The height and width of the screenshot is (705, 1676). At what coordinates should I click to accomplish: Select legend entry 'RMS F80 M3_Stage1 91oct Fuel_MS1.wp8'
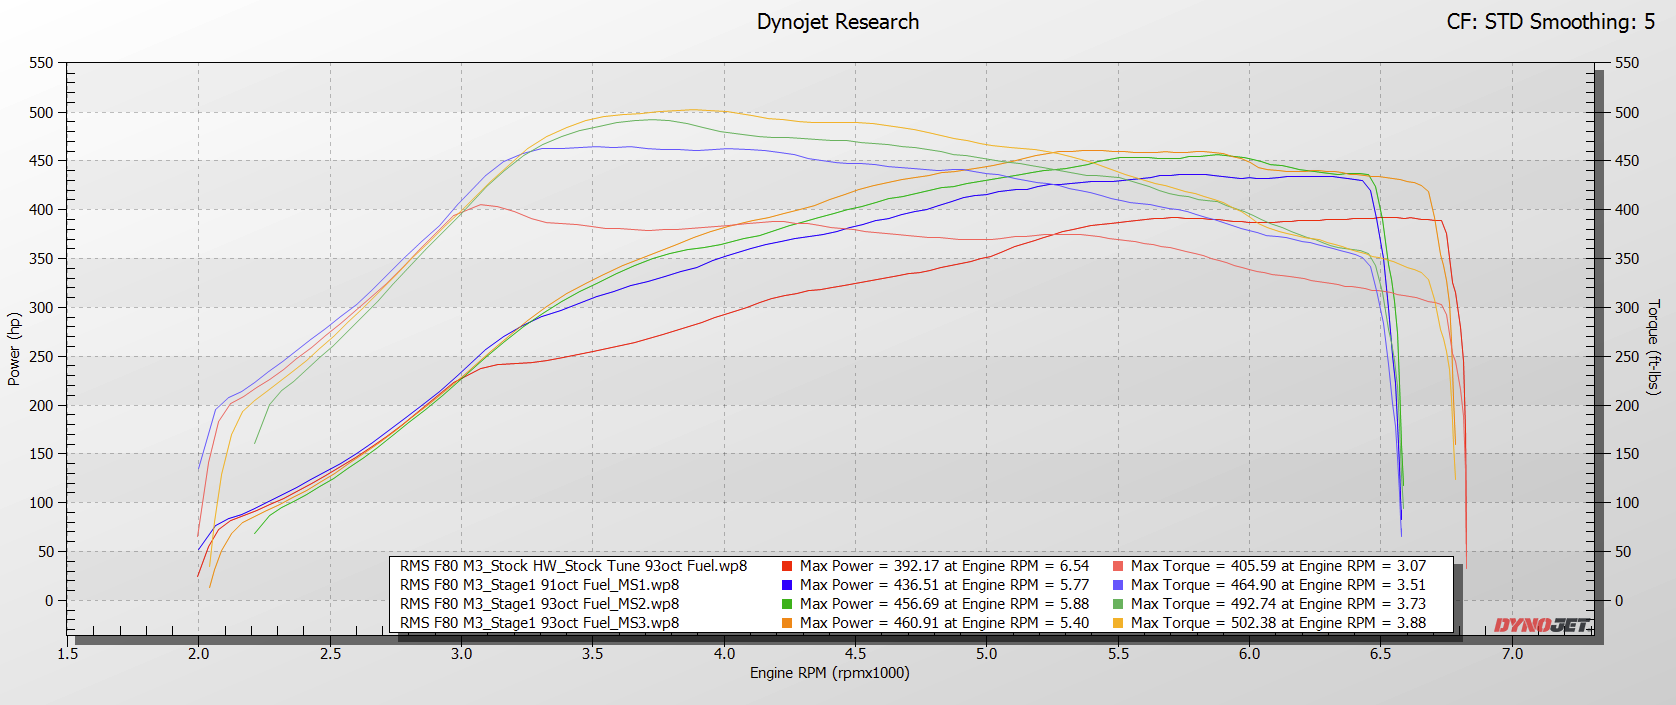[x=539, y=585]
